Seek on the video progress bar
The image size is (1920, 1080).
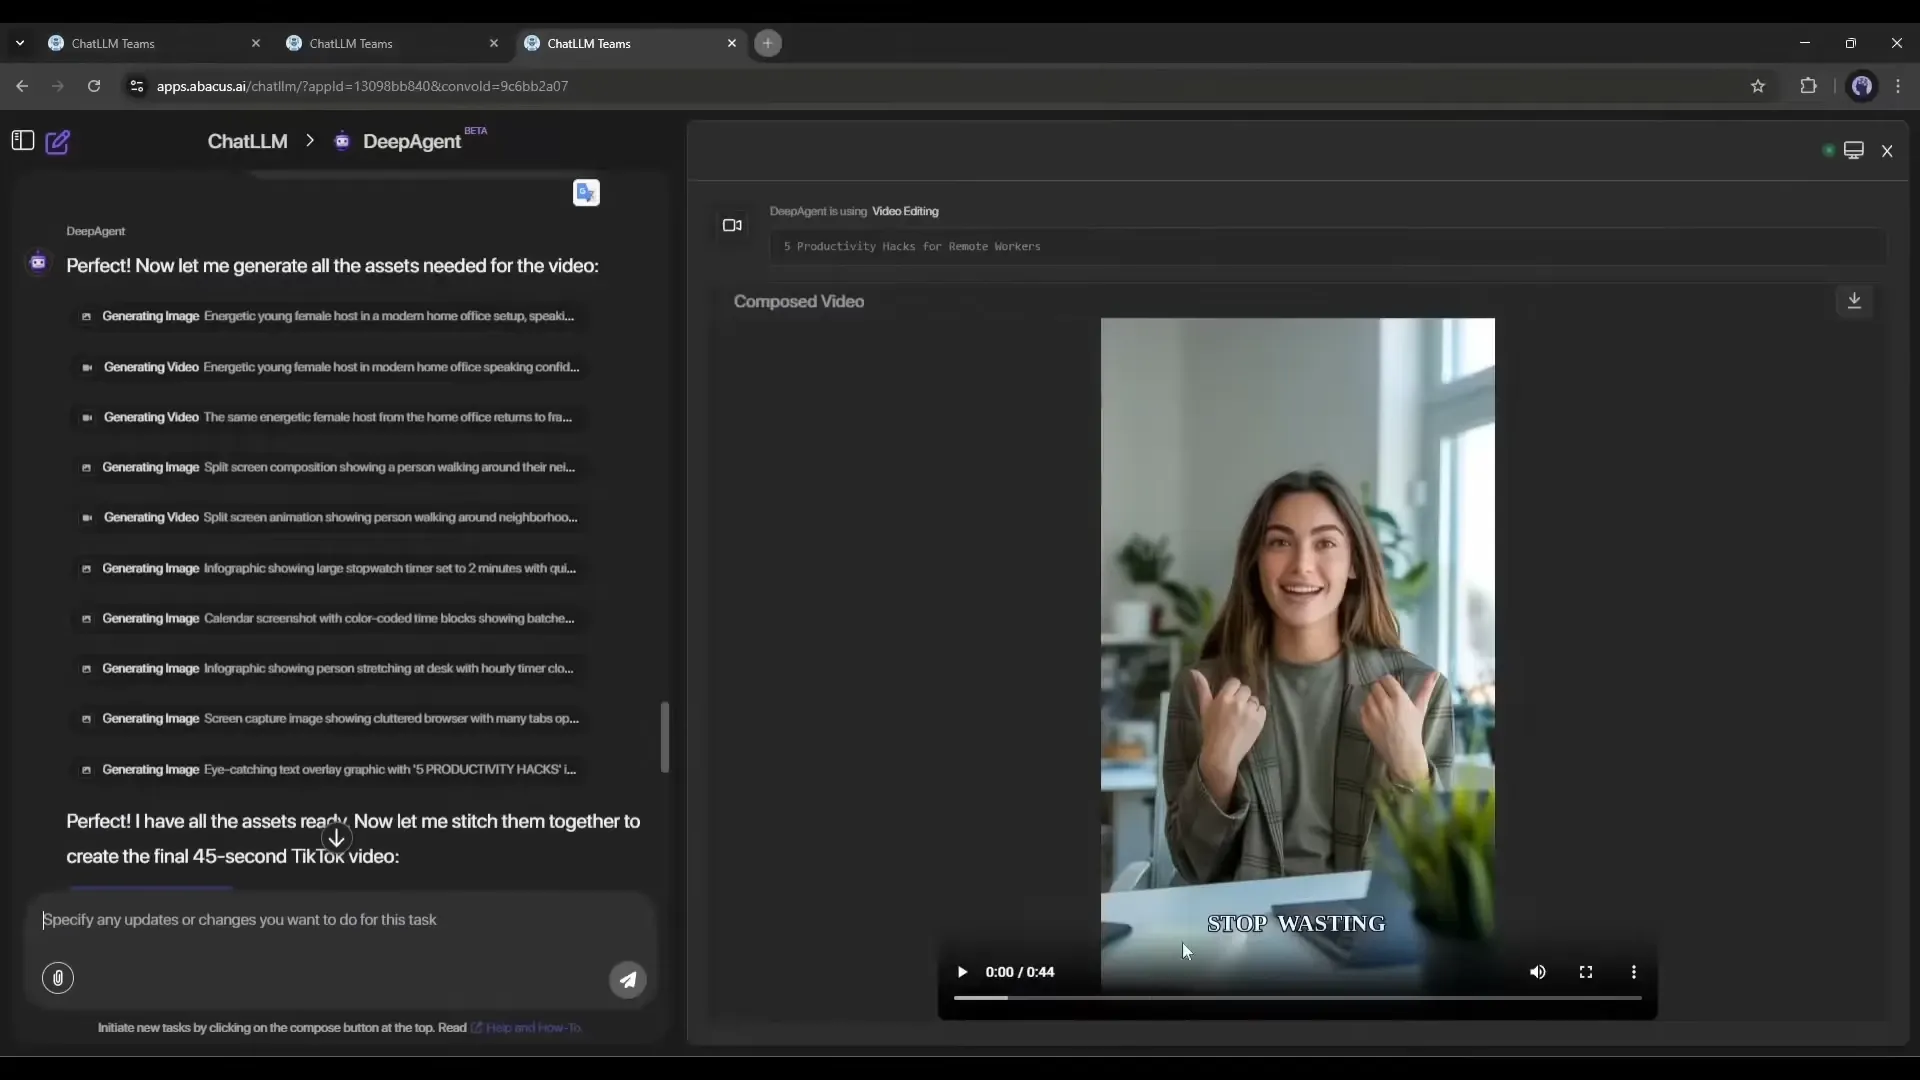point(1298,998)
